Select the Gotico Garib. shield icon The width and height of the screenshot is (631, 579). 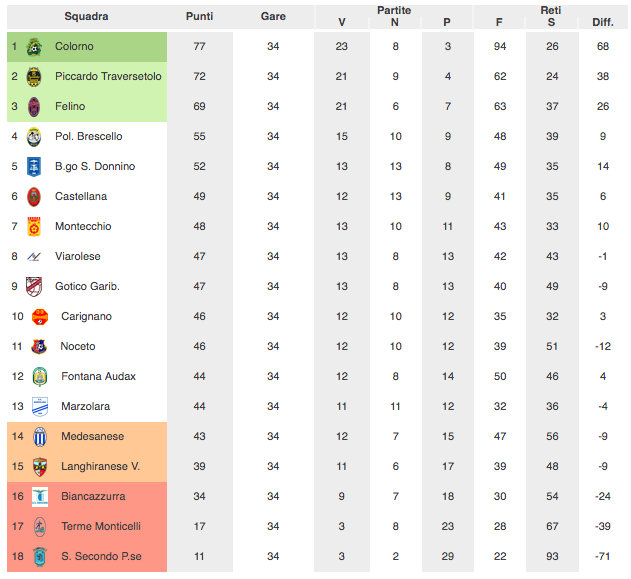pos(34,286)
